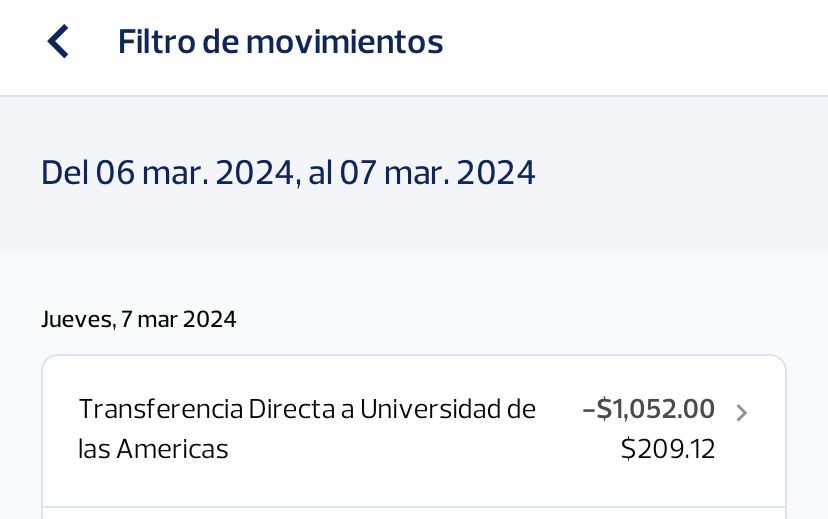Click the "Filtro de movimientos" title
This screenshot has width=828, height=519.
[280, 42]
